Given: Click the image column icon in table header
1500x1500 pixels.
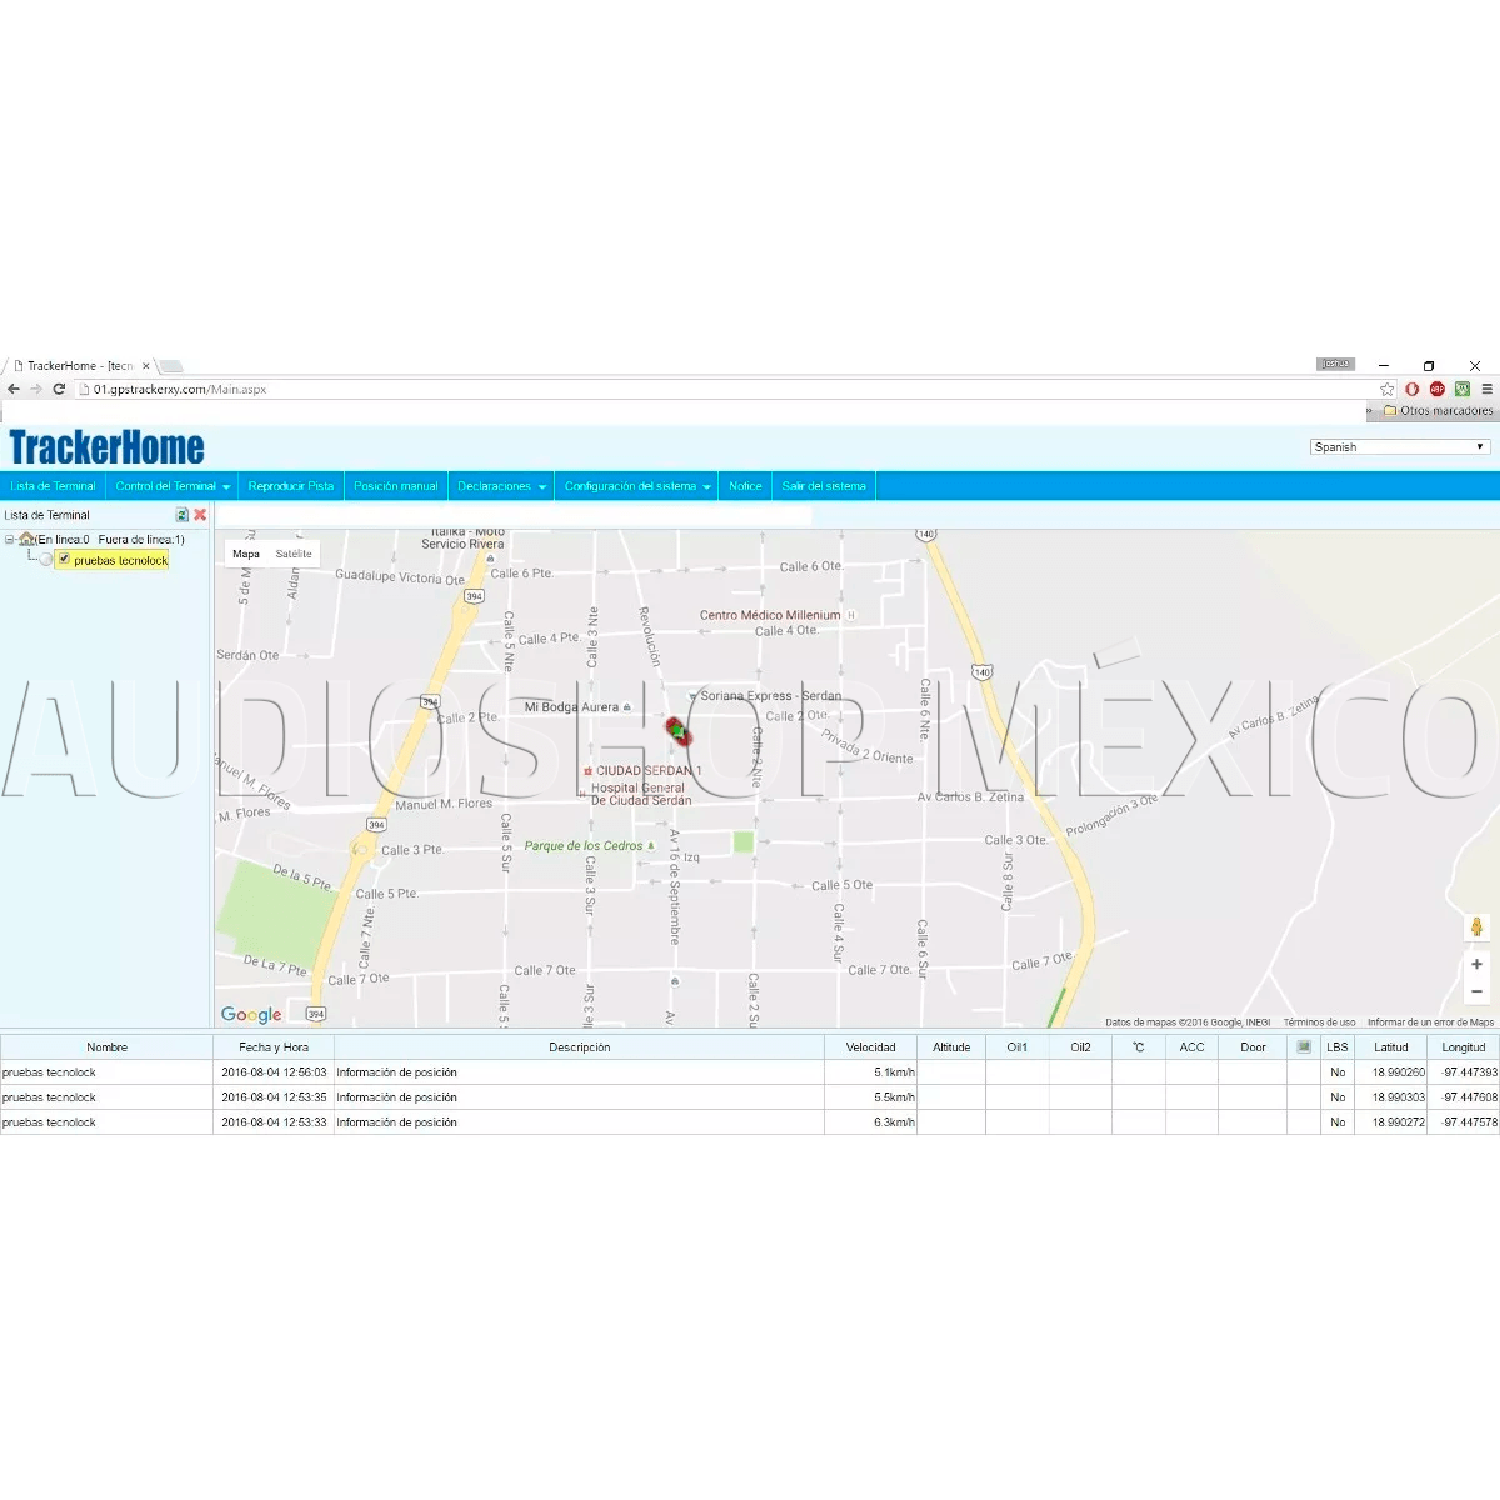Looking at the screenshot, I should [x=1303, y=1047].
